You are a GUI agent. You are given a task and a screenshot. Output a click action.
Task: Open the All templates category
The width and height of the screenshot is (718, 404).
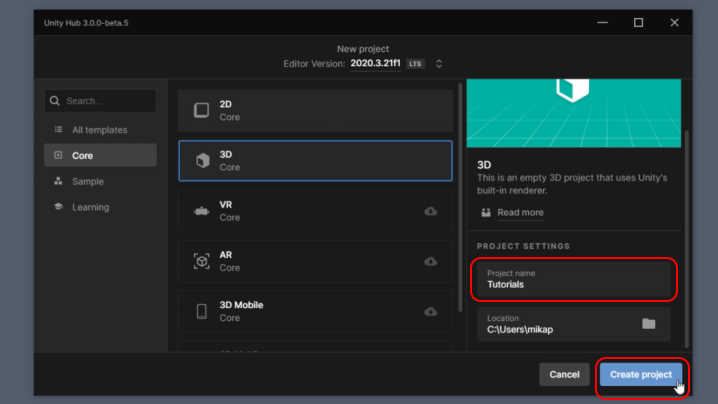point(100,130)
